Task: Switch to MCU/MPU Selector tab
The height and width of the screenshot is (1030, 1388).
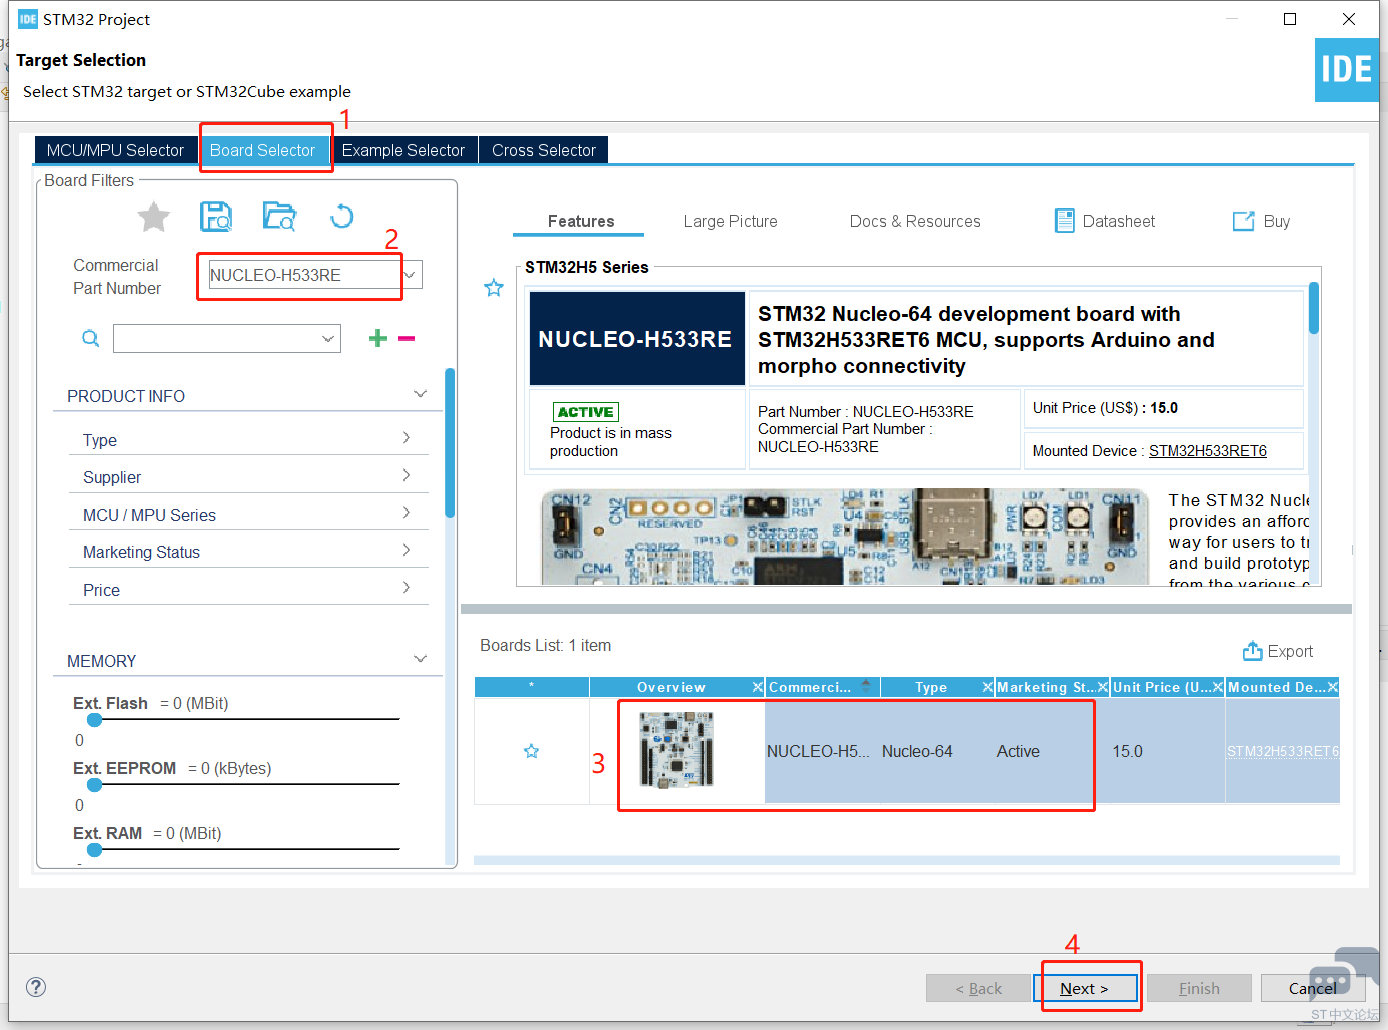Action: 115,150
